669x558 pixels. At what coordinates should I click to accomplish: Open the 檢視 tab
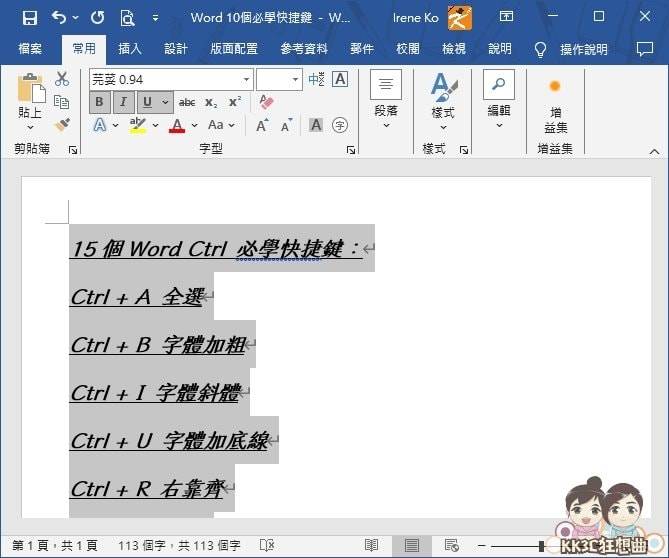(454, 49)
